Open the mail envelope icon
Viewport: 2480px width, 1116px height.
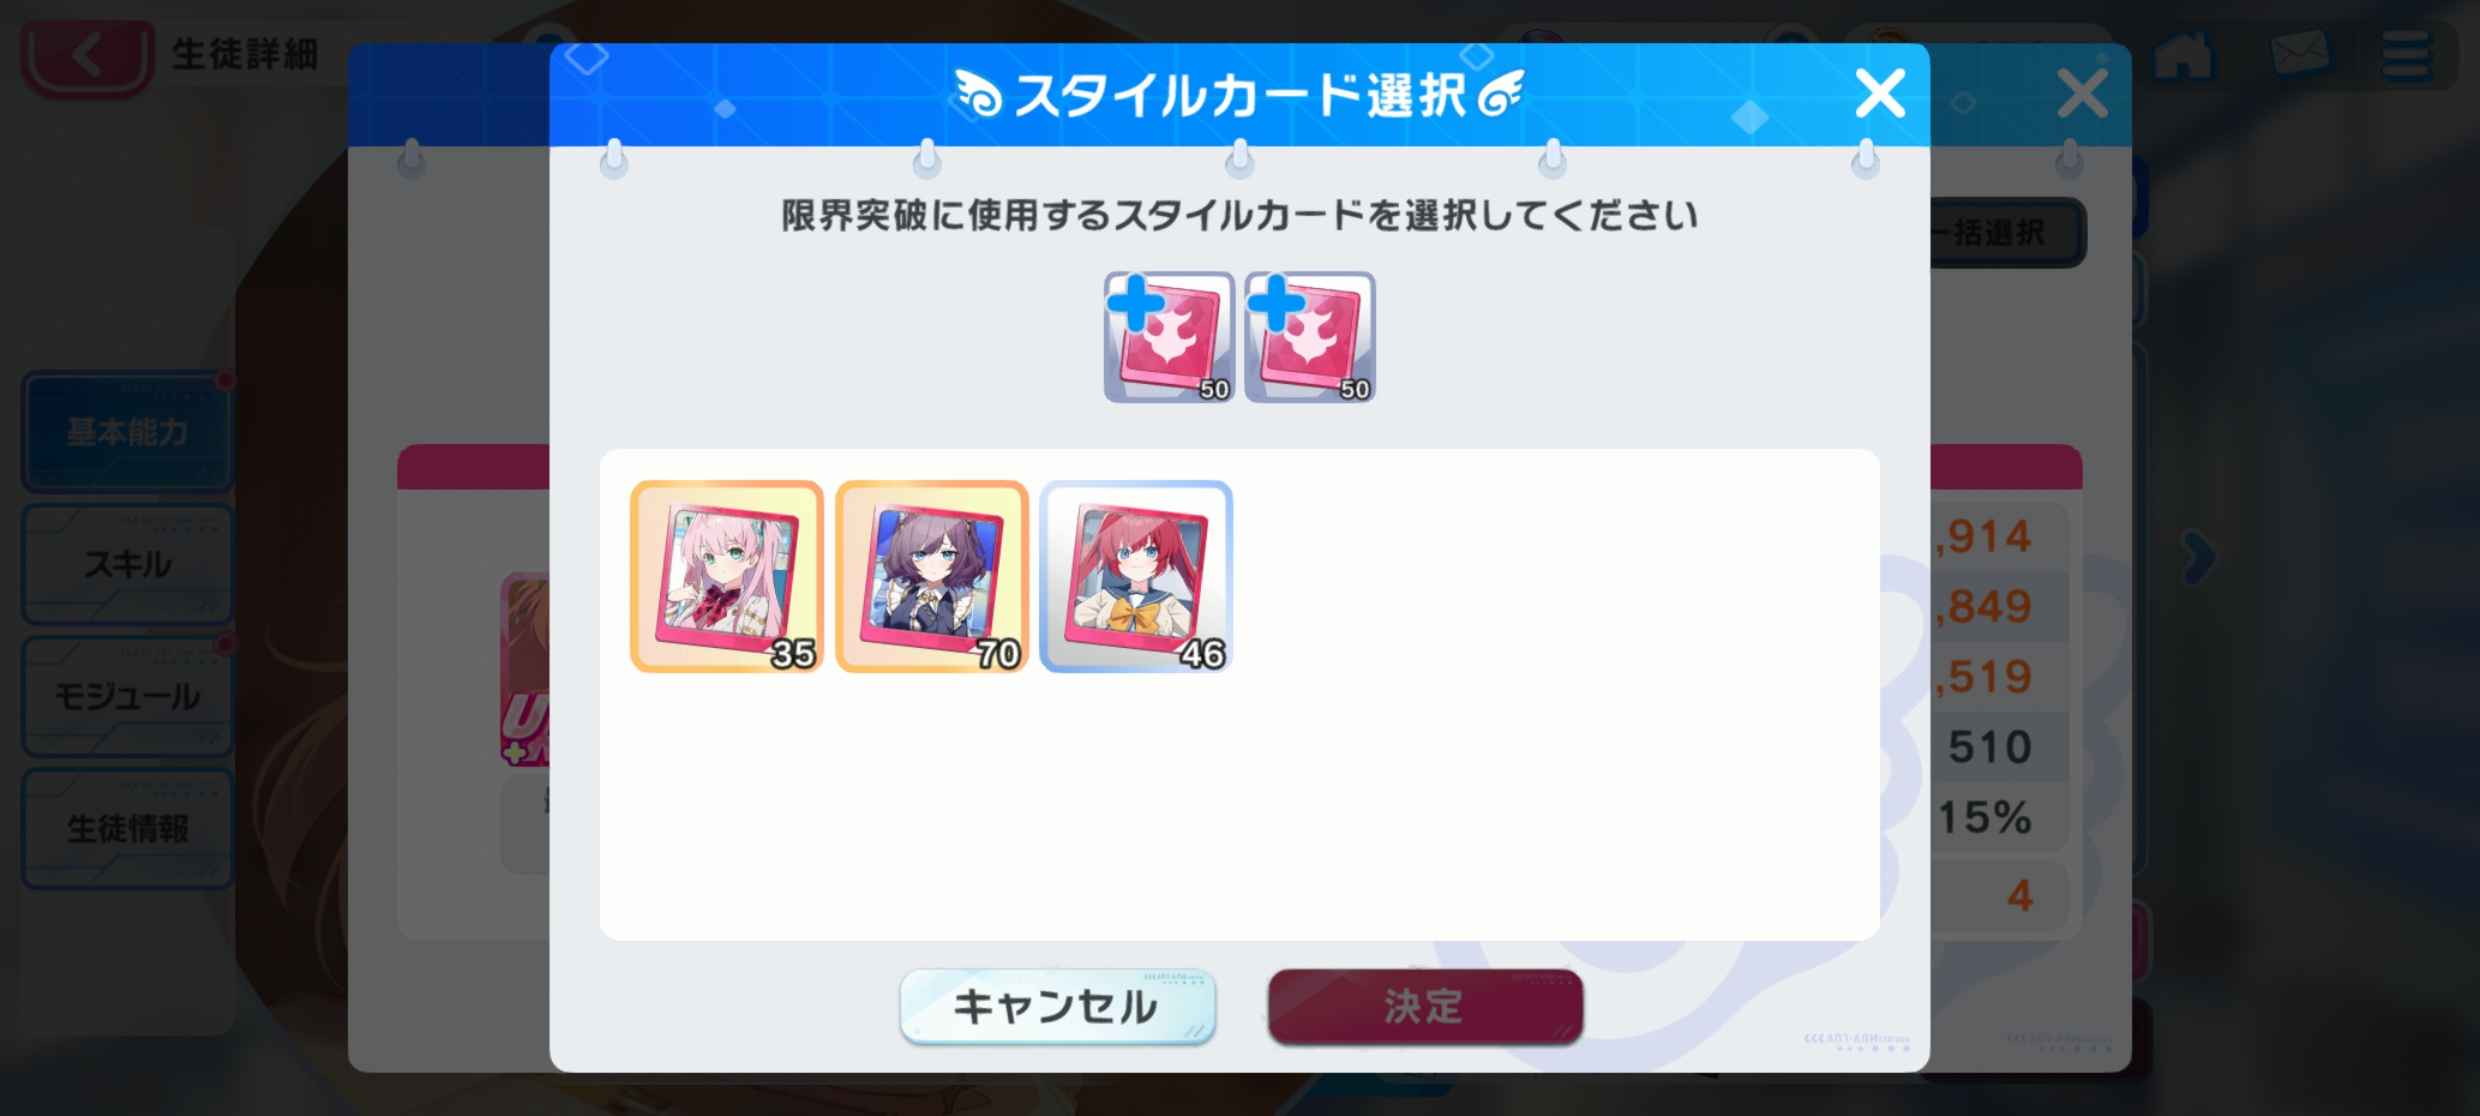point(2300,54)
